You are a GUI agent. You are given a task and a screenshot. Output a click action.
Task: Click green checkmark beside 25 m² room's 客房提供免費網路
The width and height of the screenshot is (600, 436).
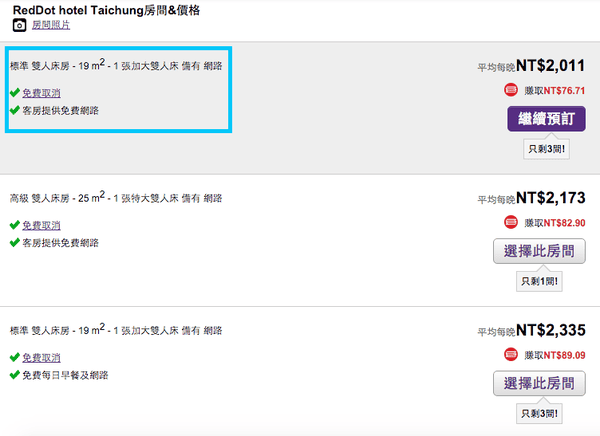click(14, 242)
